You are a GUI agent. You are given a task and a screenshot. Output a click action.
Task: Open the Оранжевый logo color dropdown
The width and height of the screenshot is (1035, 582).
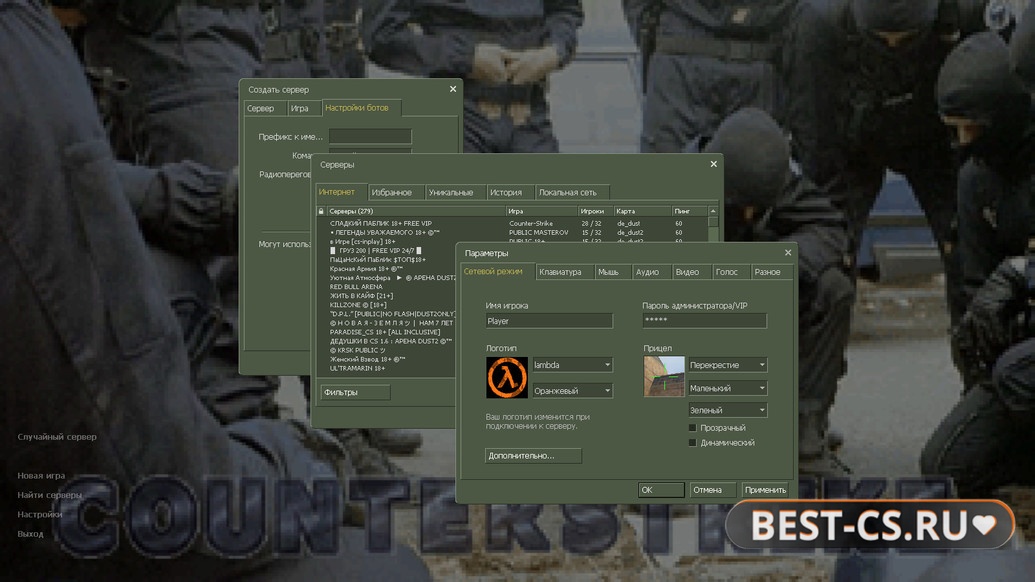pyautogui.click(x=572, y=391)
